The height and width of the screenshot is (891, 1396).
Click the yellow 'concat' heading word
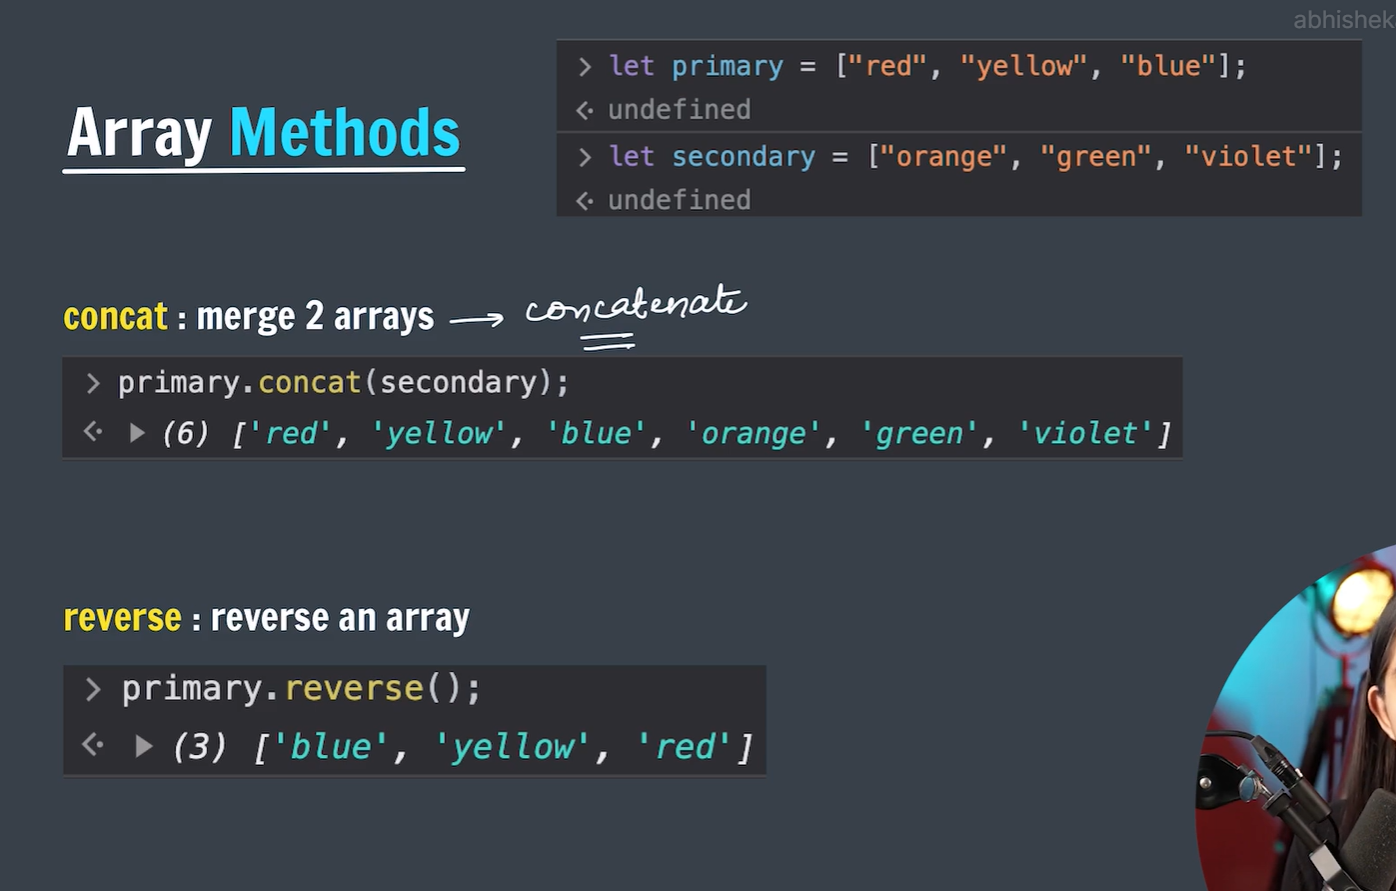pos(116,317)
